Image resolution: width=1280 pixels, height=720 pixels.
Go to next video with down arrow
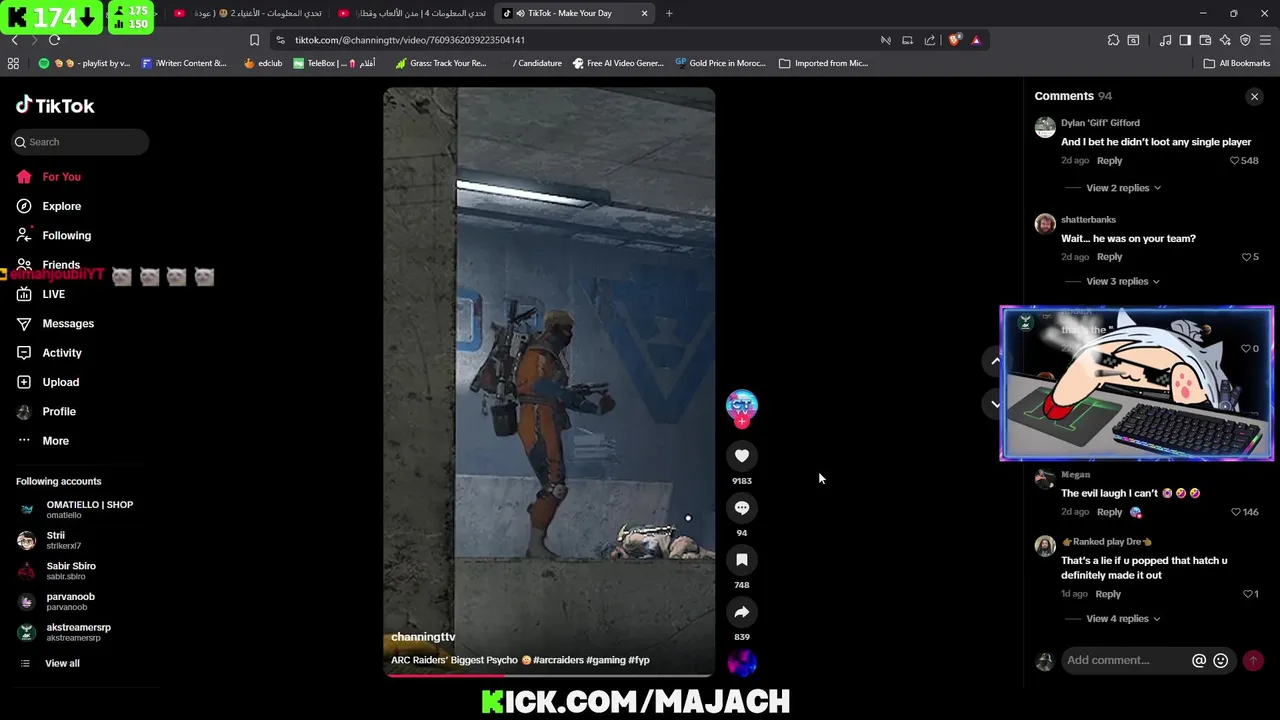pyautogui.click(x=995, y=404)
